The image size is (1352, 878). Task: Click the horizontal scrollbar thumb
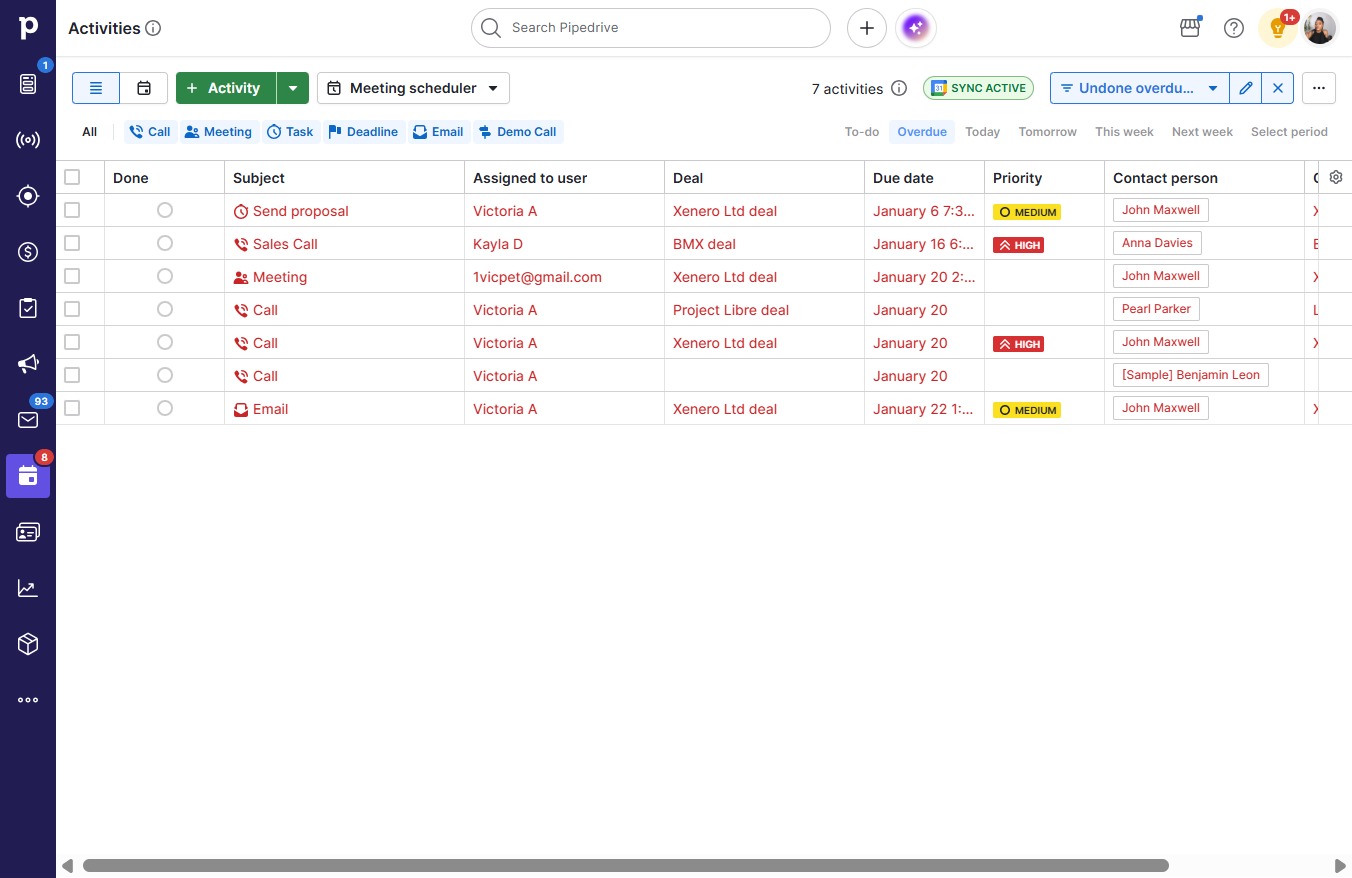626,865
